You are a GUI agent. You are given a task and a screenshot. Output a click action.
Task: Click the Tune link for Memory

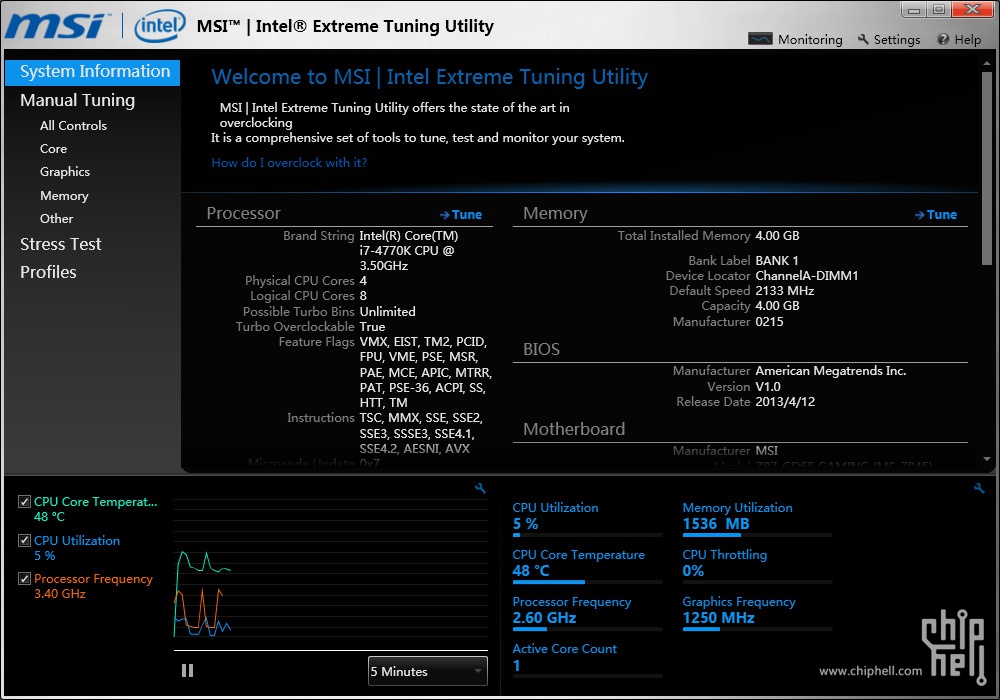pos(936,215)
